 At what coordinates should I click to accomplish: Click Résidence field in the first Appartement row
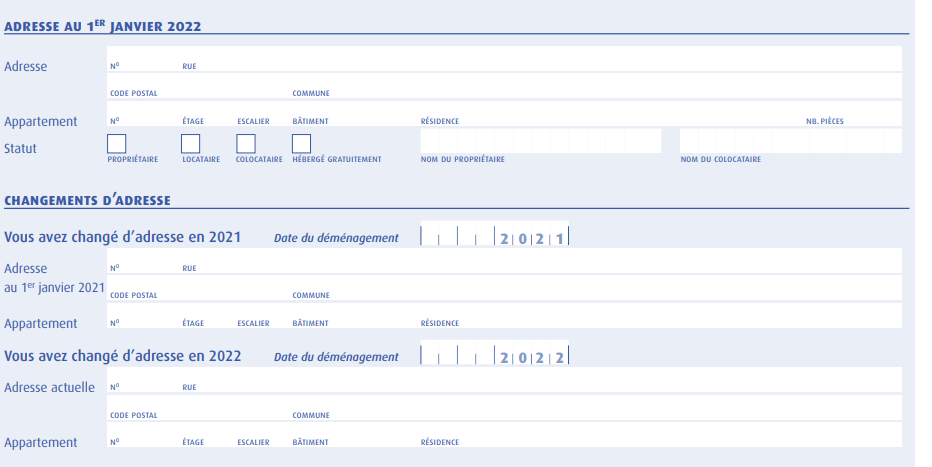pyautogui.click(x=611, y=113)
